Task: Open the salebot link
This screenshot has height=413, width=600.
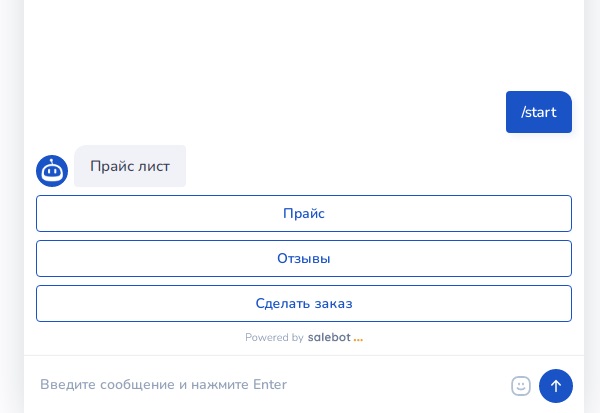Action: click(329, 338)
